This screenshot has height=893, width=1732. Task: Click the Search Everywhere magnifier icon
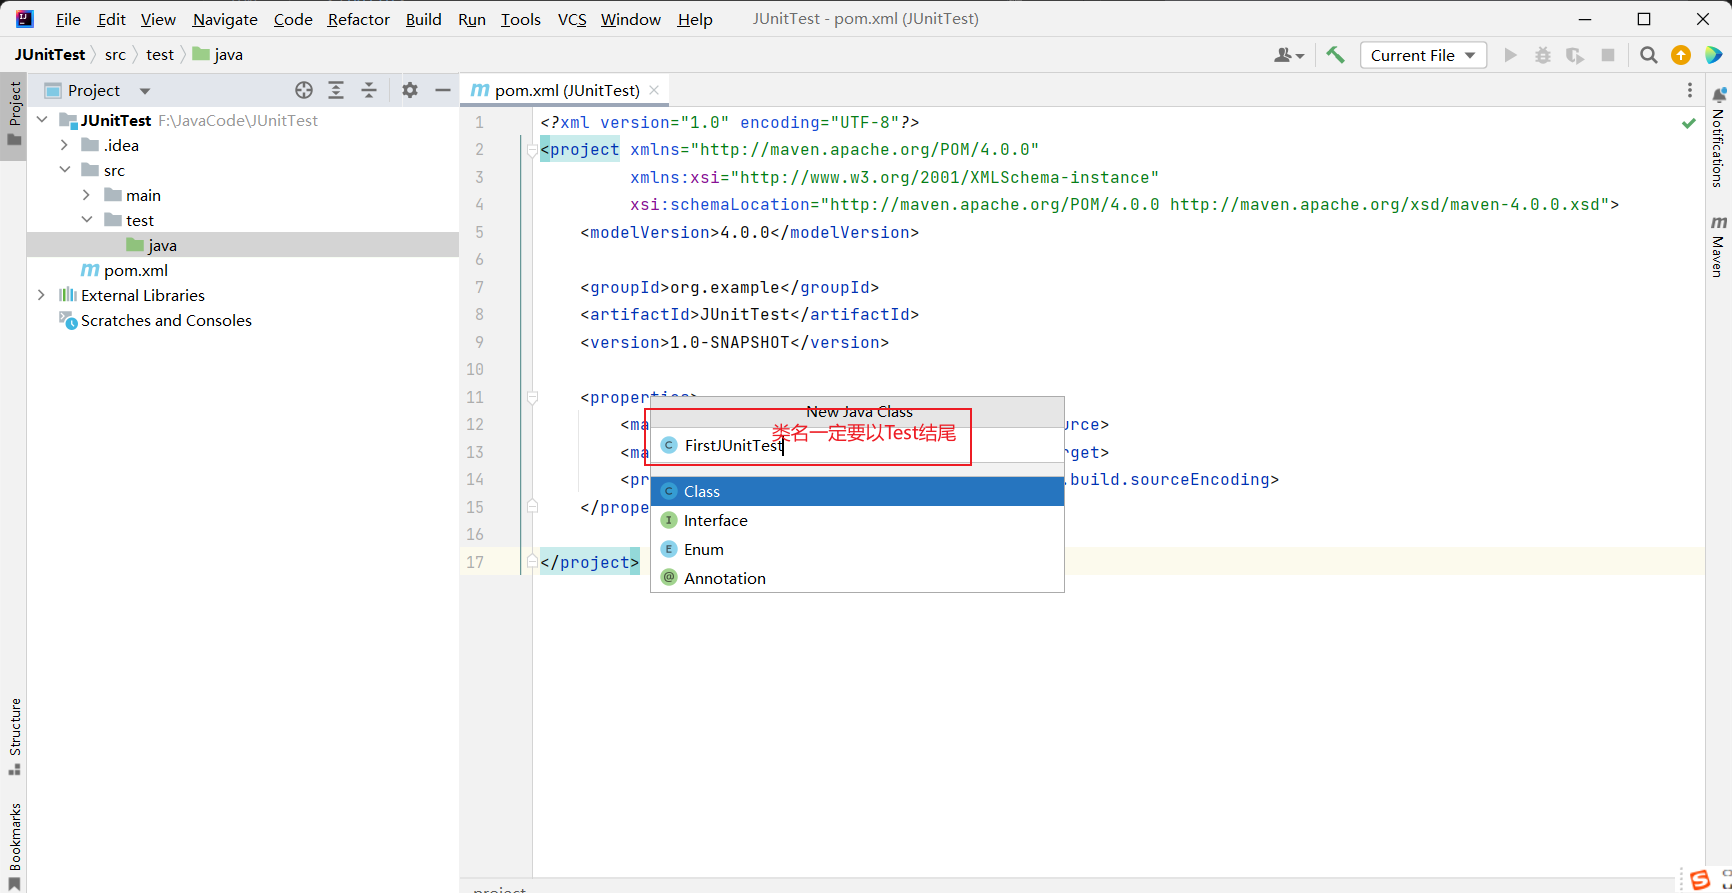point(1649,55)
